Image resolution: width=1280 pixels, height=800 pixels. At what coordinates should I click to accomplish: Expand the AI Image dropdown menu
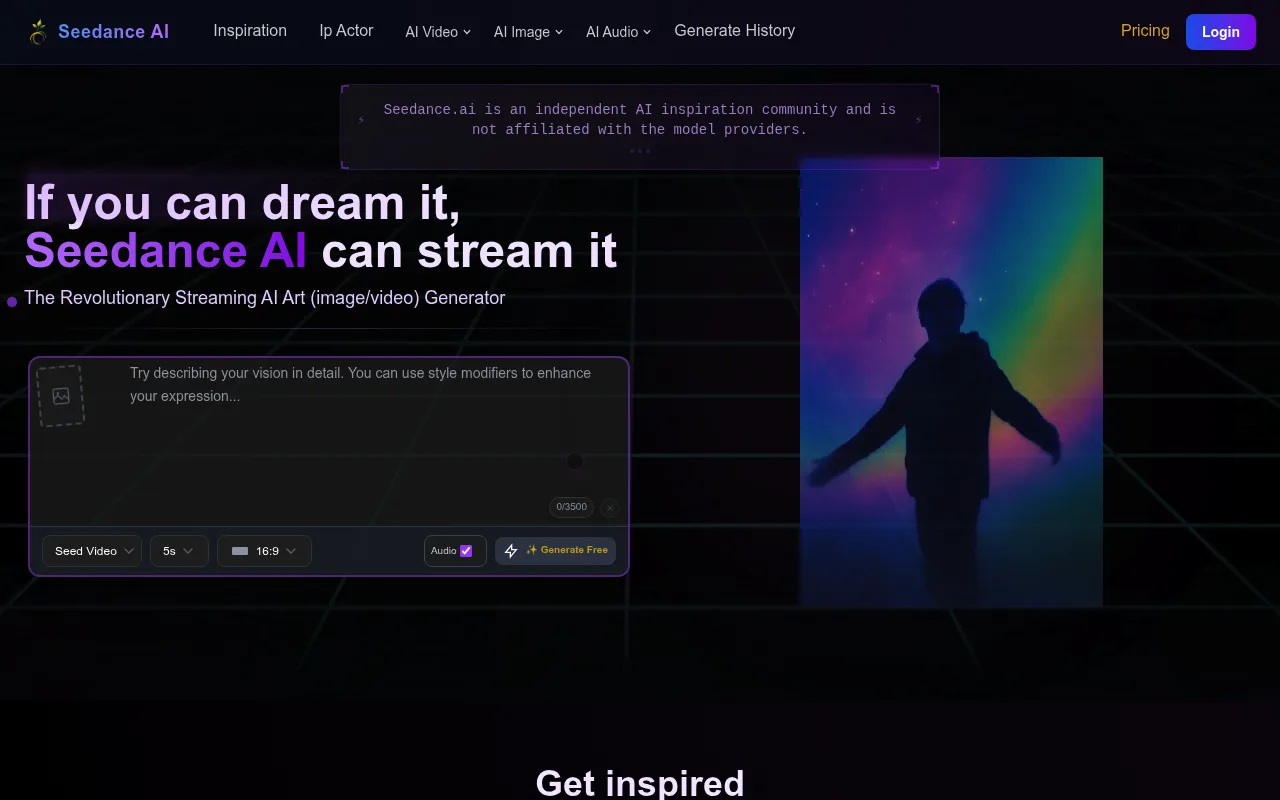pyautogui.click(x=528, y=32)
